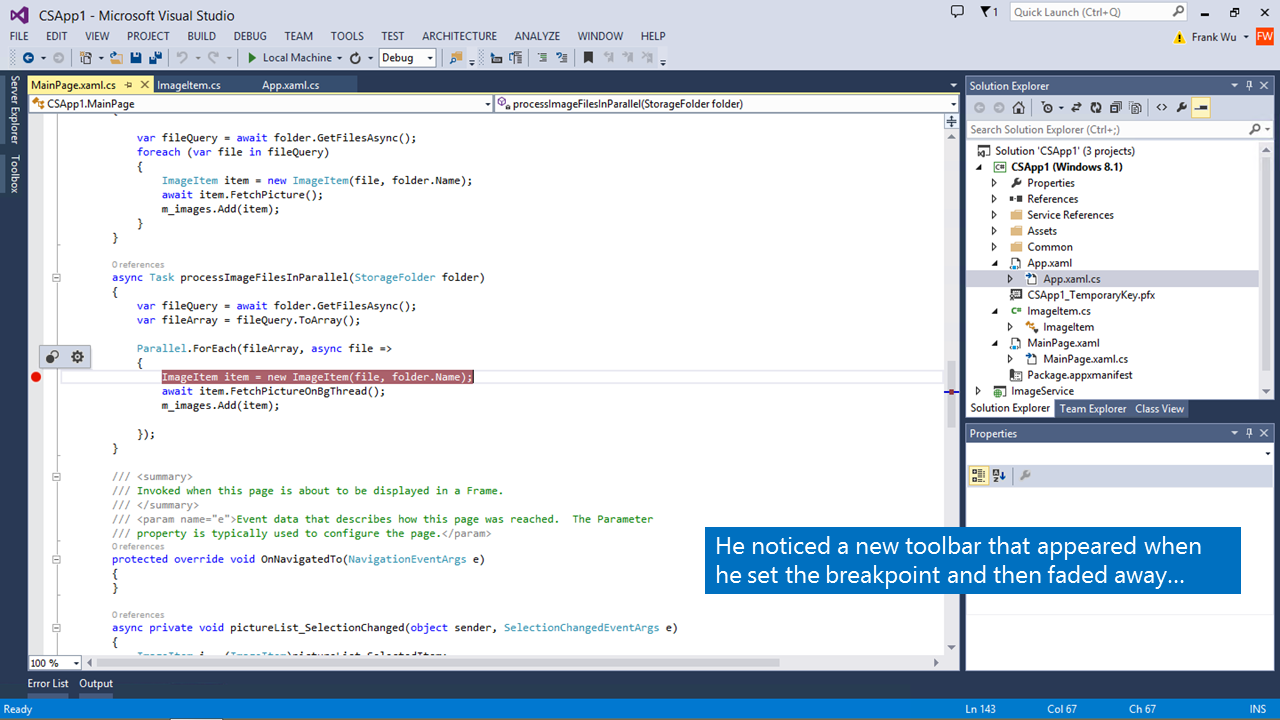The image size is (1280, 720).
Task: Click Collapse All icon in Solution Explorer
Action: [x=1115, y=108]
